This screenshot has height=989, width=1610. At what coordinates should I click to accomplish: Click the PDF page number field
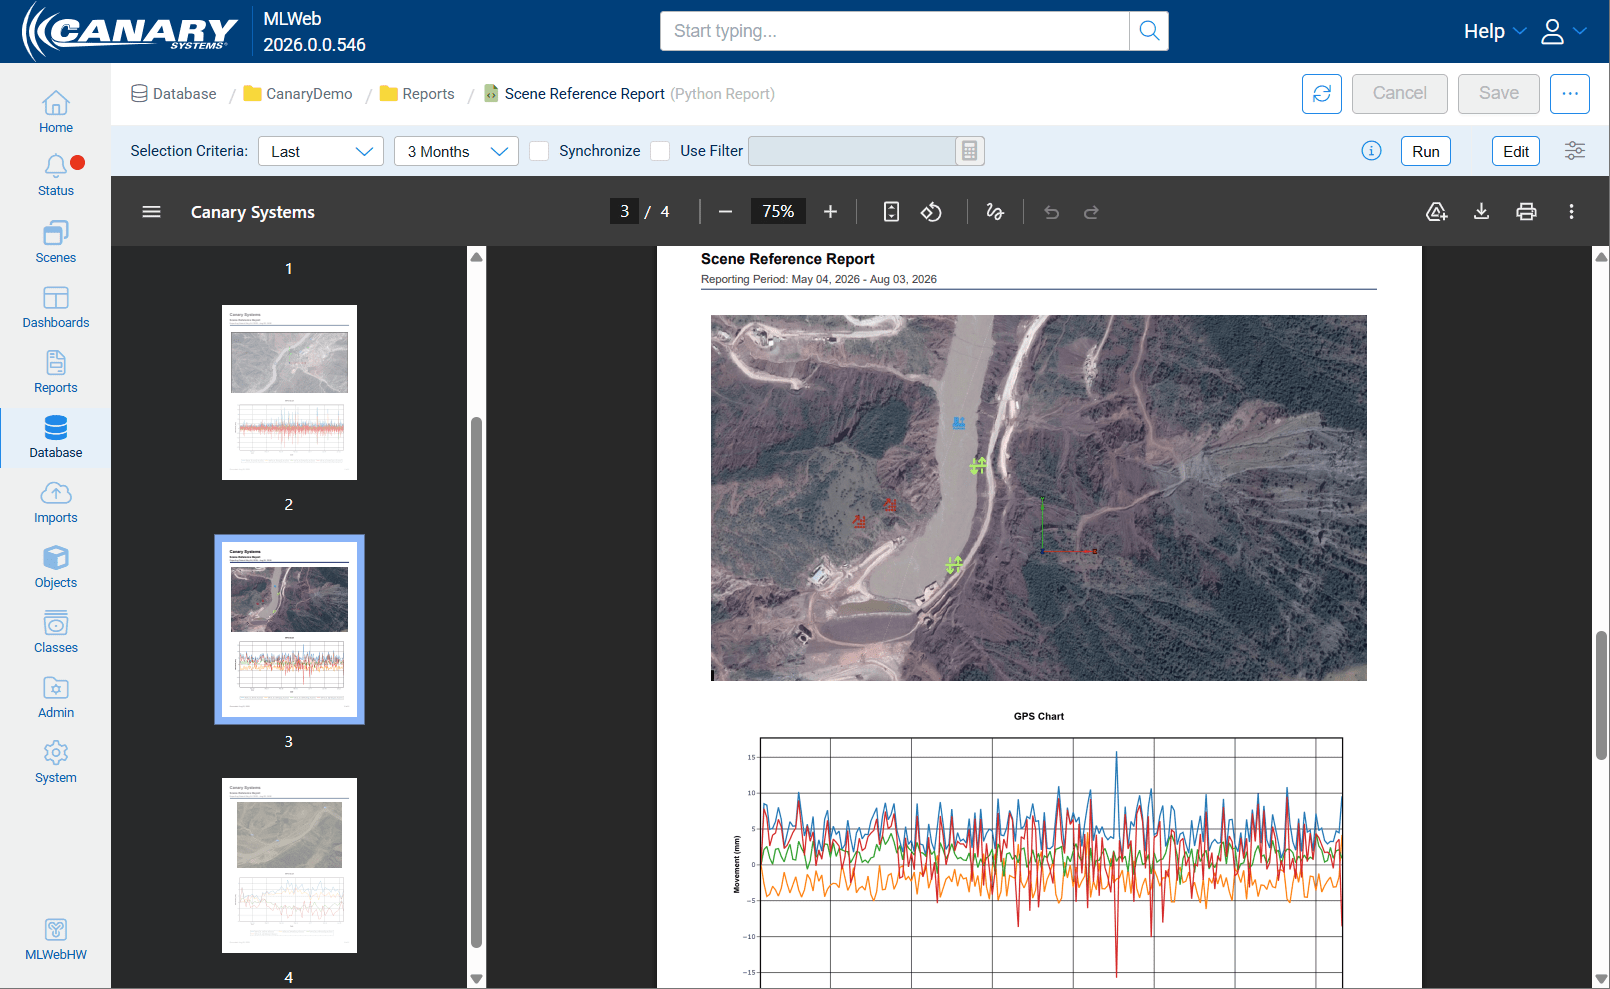click(x=625, y=212)
